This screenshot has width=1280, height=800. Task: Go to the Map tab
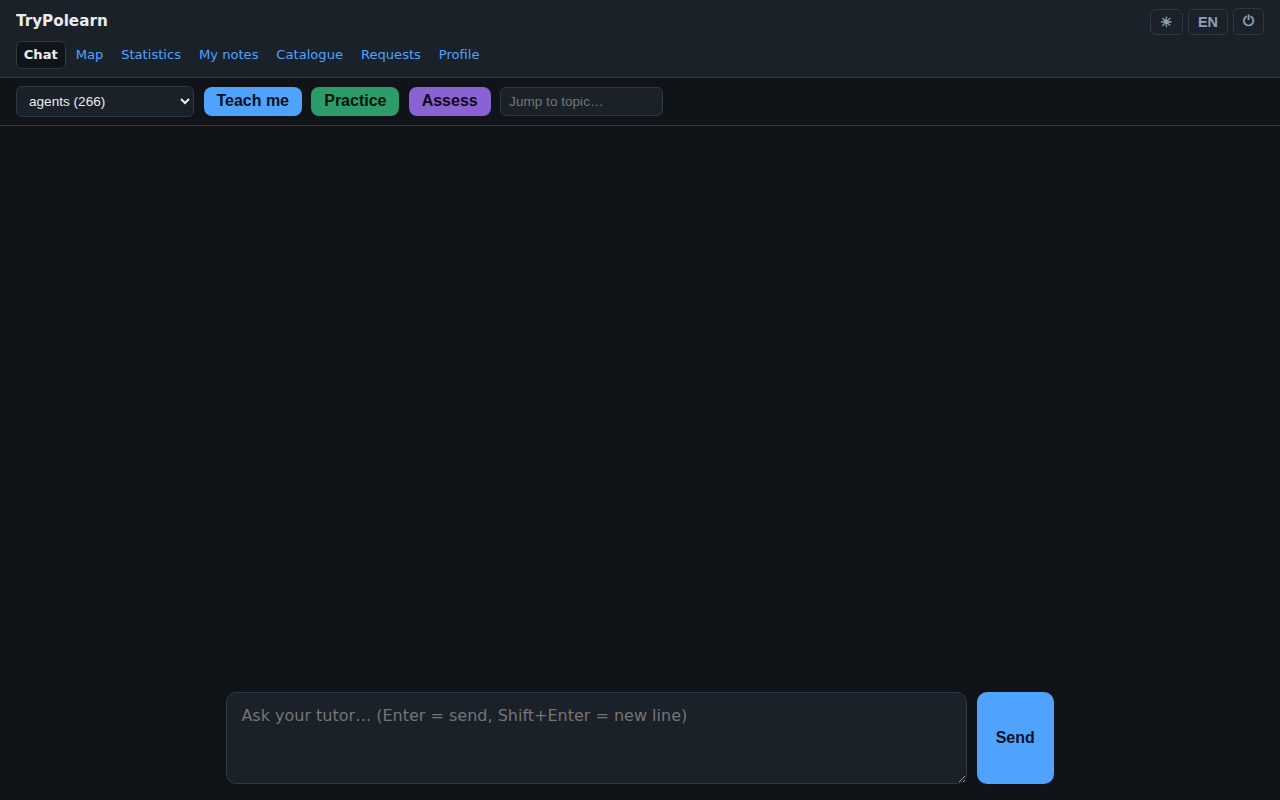(x=89, y=55)
